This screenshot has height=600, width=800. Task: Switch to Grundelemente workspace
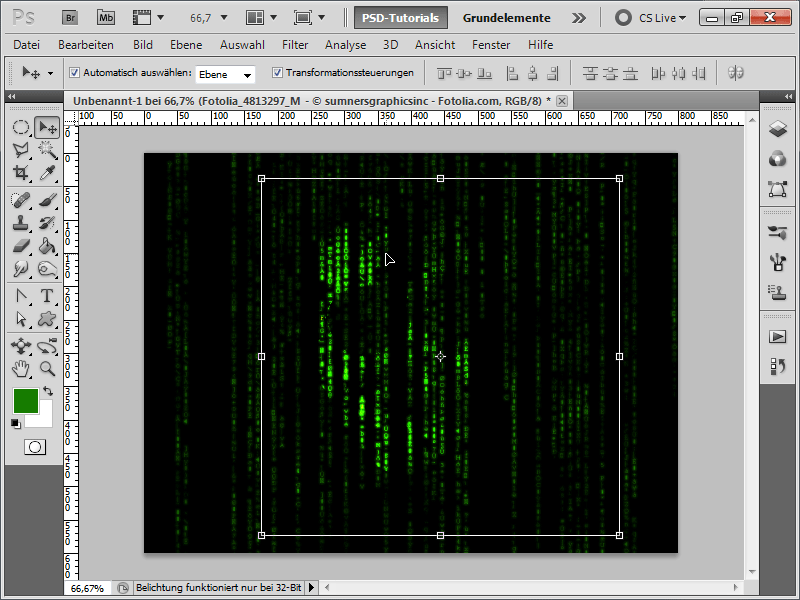pyautogui.click(x=507, y=18)
